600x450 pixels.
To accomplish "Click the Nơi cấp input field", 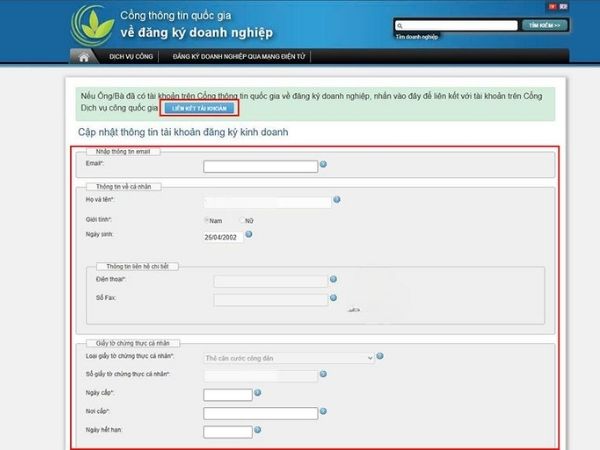I will pyautogui.click(x=261, y=413).
